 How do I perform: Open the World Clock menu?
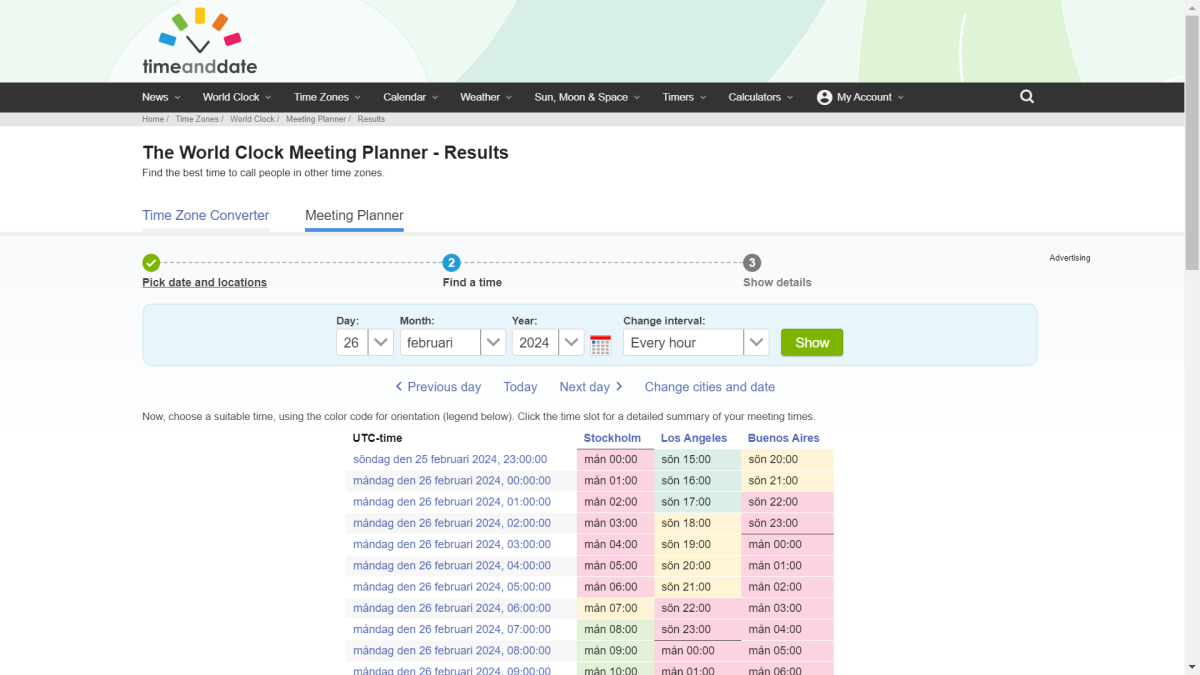(236, 97)
